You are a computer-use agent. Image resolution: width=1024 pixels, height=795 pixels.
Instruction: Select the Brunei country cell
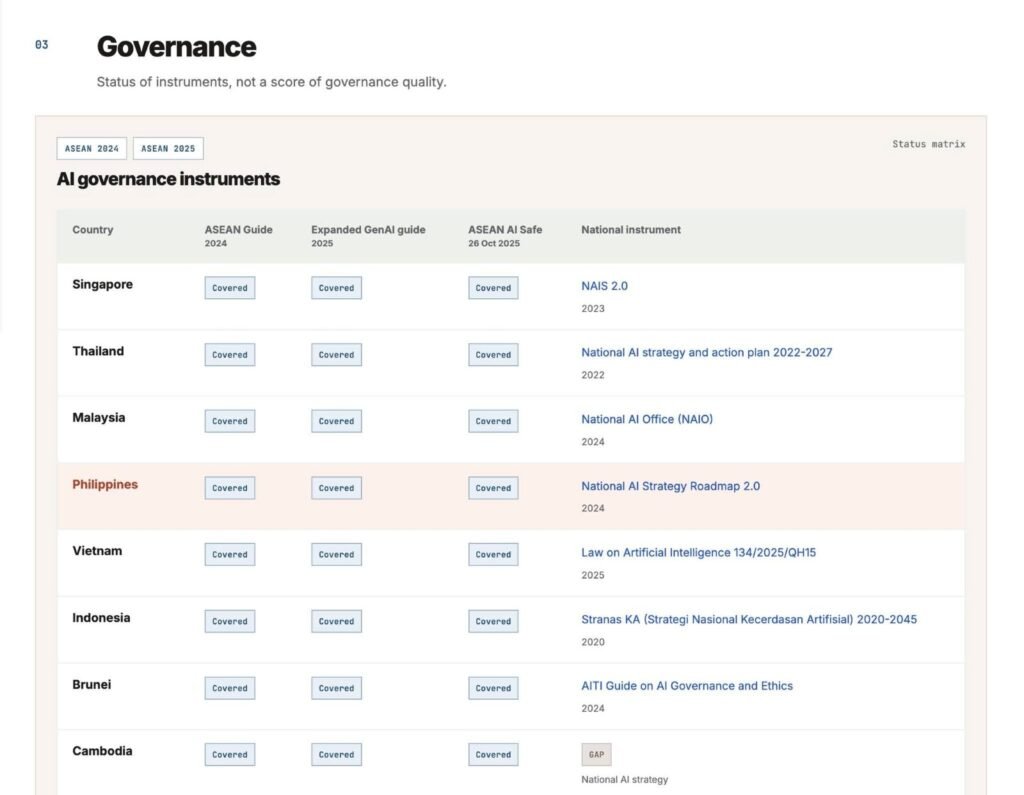tap(91, 685)
